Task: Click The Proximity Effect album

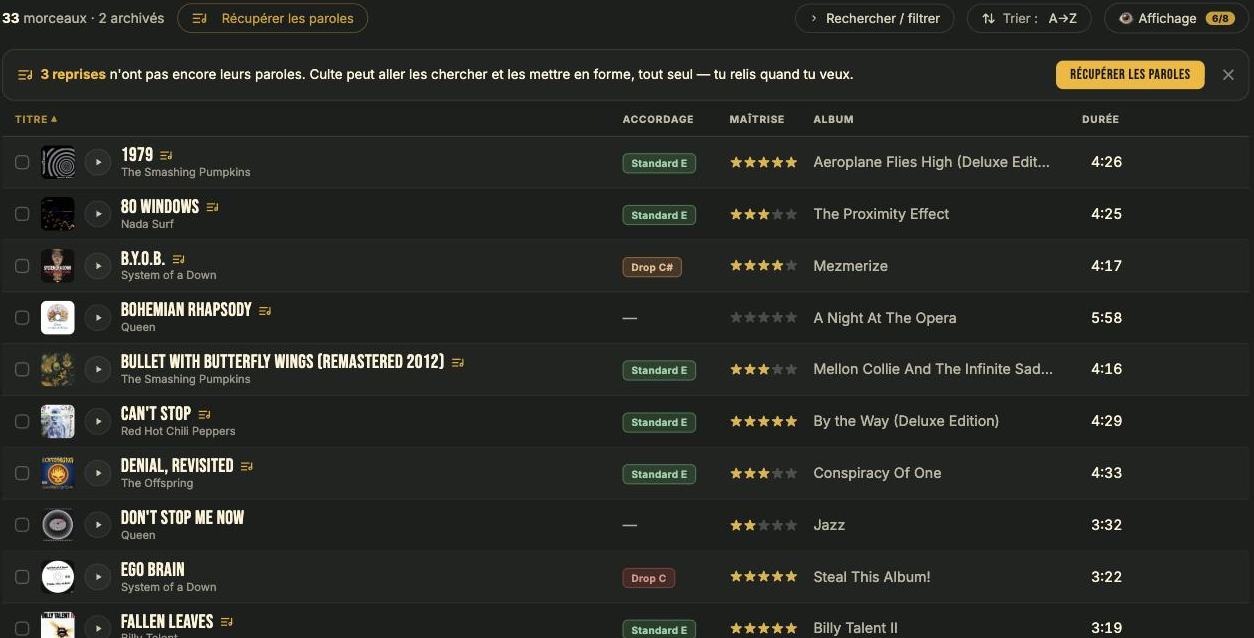Action: coord(881,214)
